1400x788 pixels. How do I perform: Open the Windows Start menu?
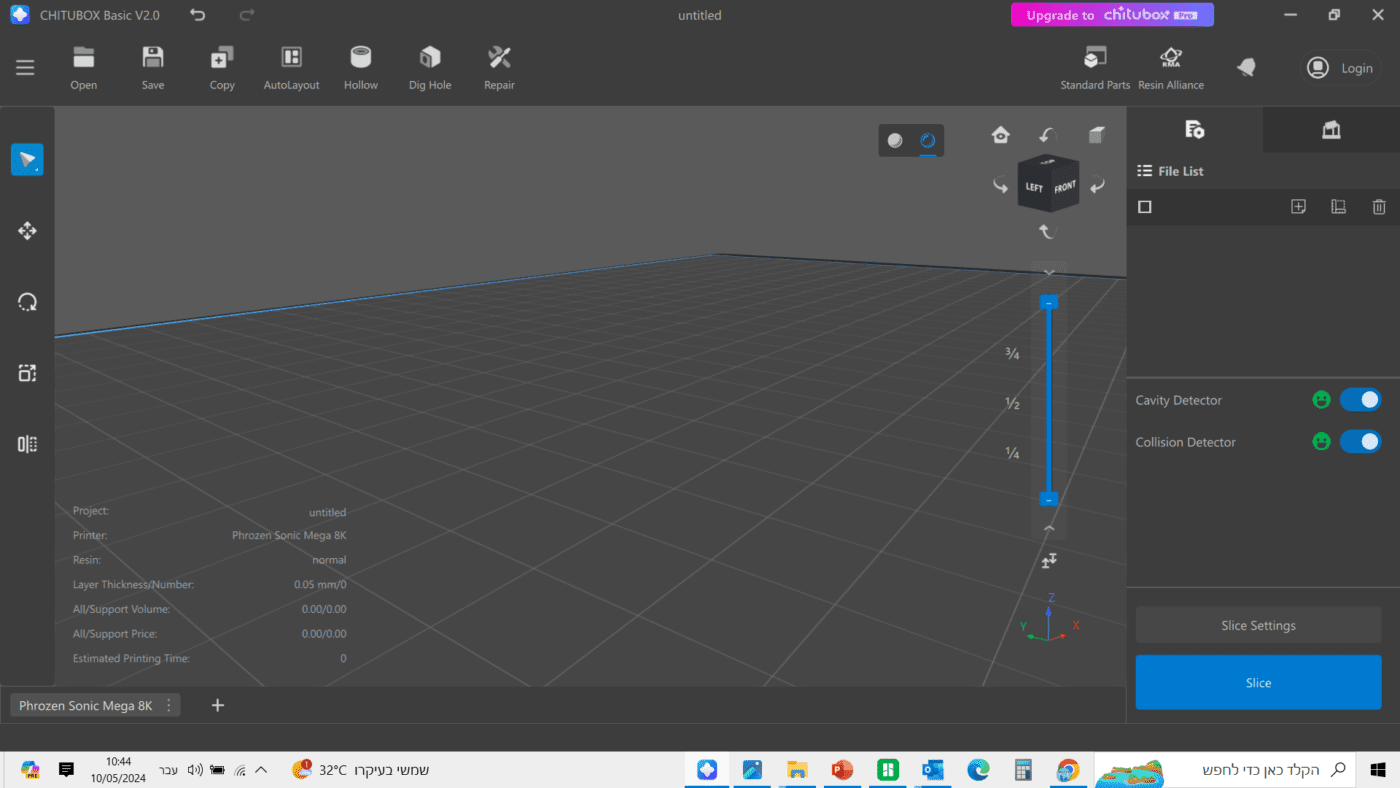[x=1378, y=770]
